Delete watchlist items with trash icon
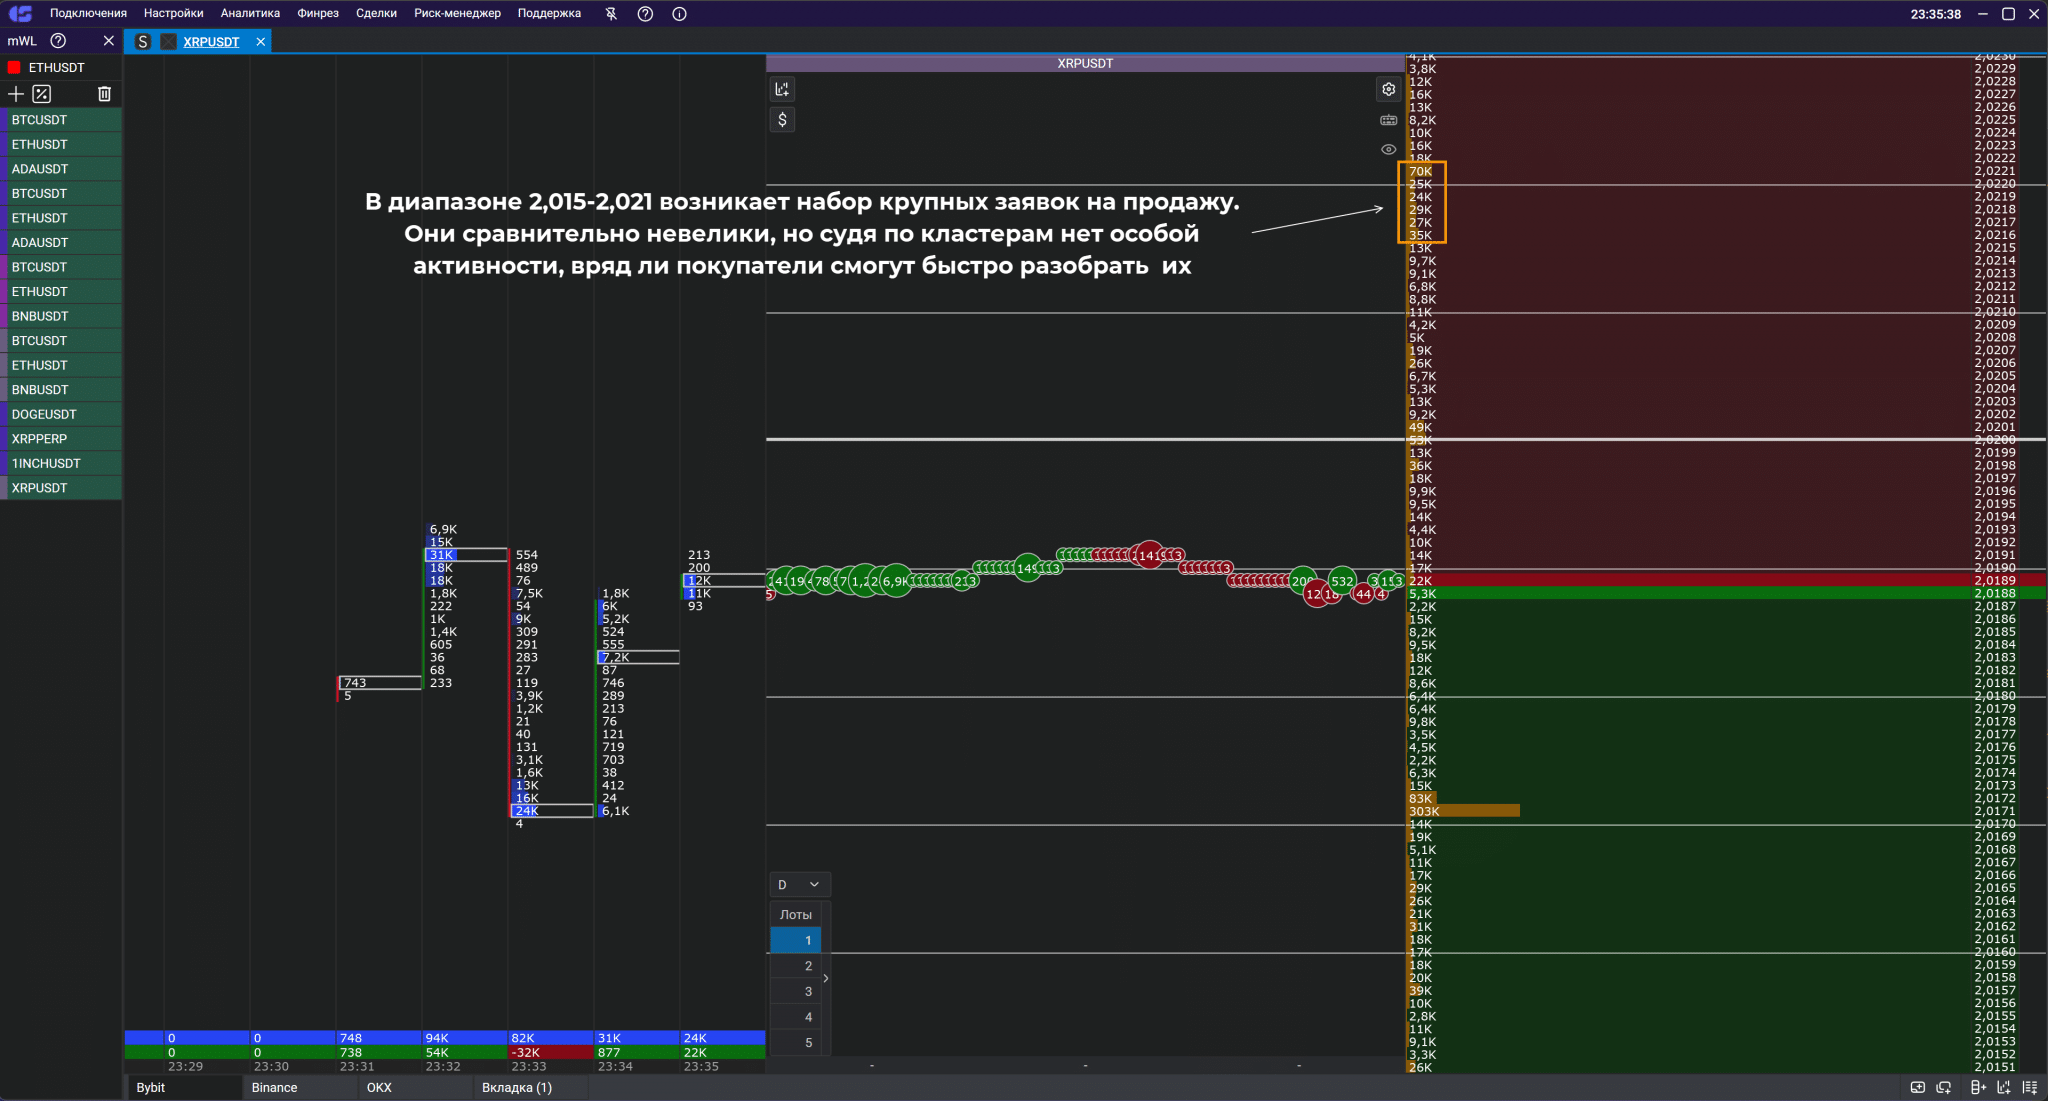This screenshot has width=2048, height=1101. pyautogui.click(x=104, y=94)
